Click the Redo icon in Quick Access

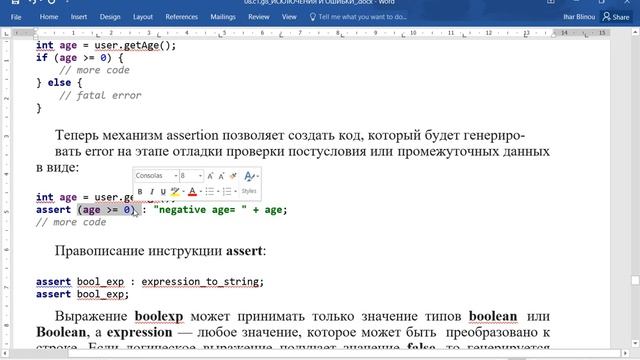coord(51,2)
